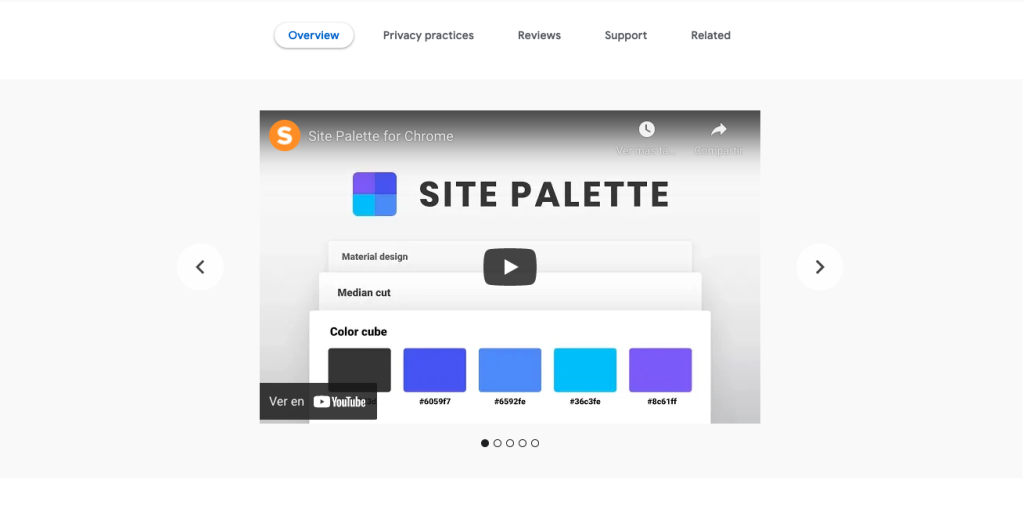Viewport: 1024px width, 516px height.
Task: Play the Site Palette video
Action: 510,267
